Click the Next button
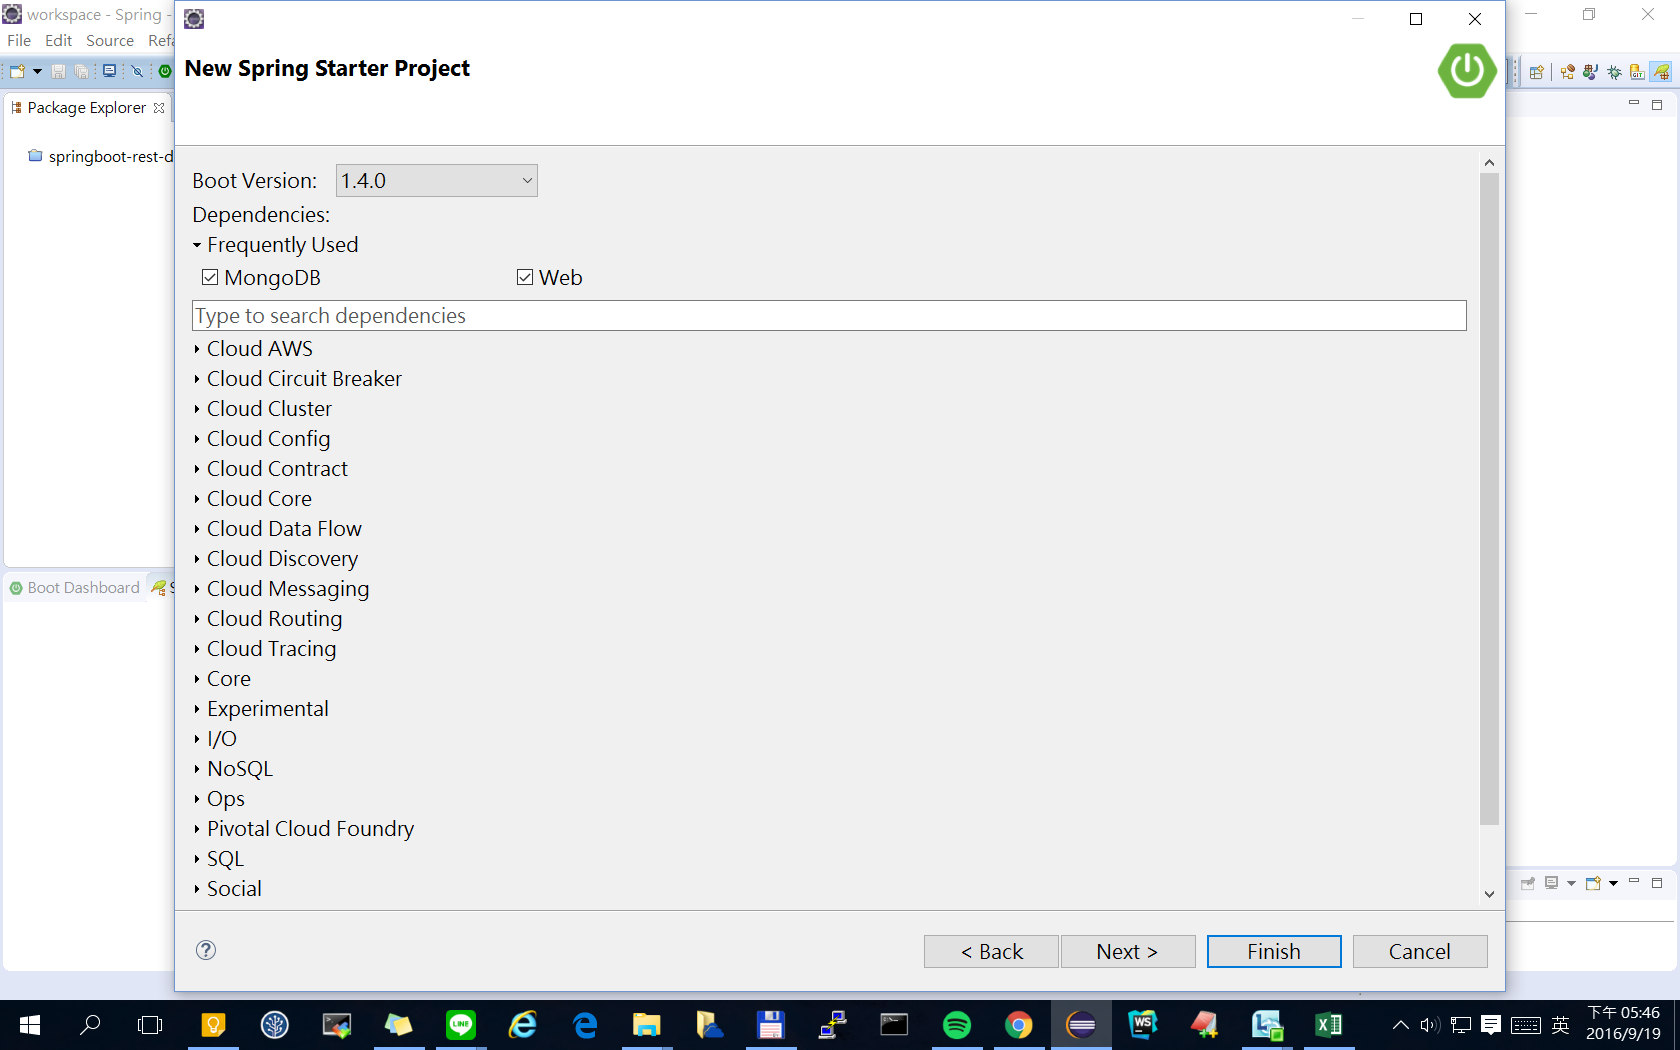1680x1050 pixels. [x=1127, y=952]
